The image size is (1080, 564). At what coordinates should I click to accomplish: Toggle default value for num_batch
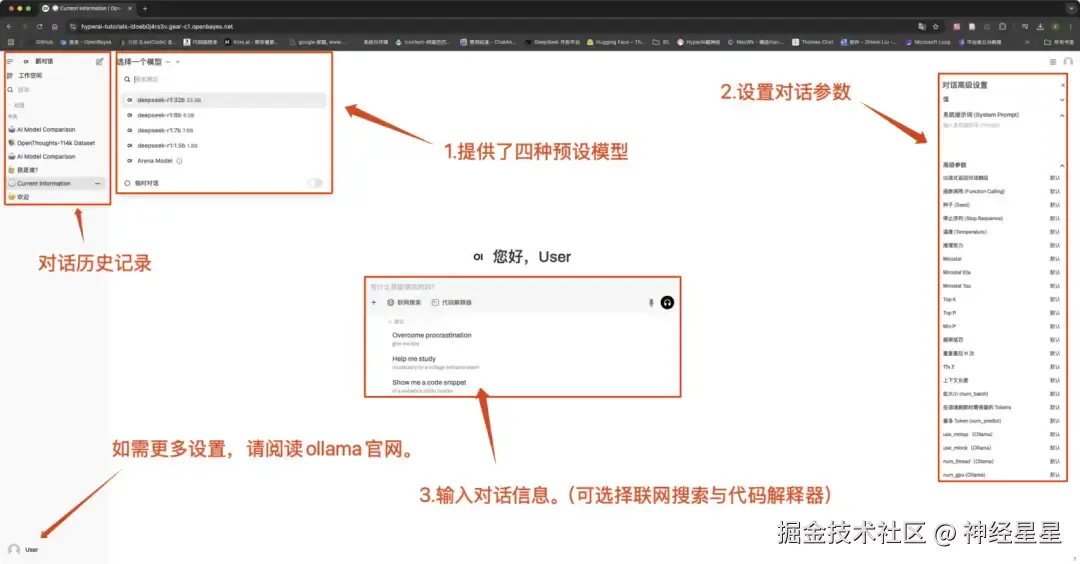1055,394
